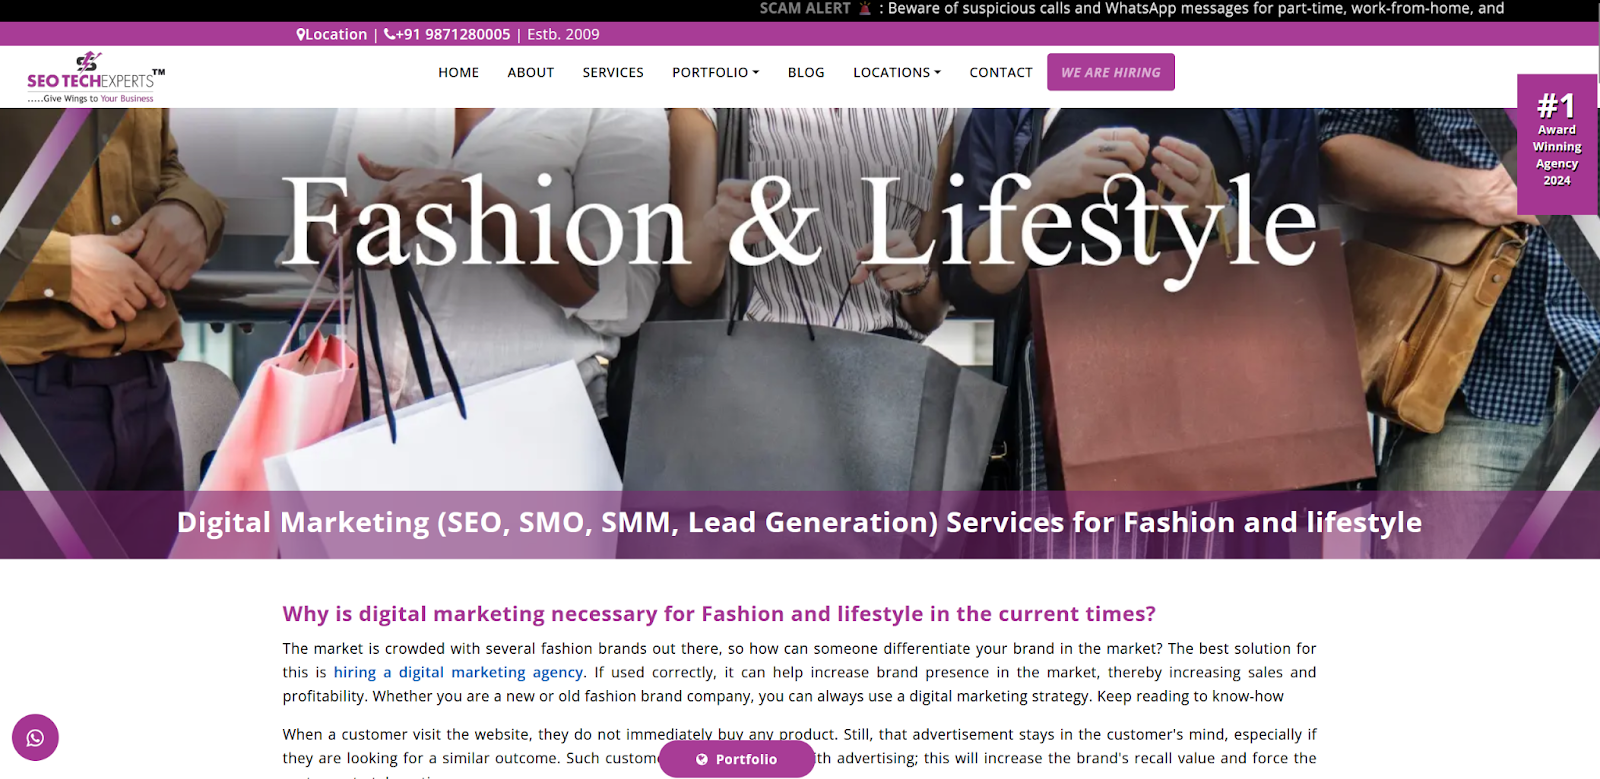Click the scam alert siren icon
1600x779 pixels.
pyautogui.click(x=865, y=8)
